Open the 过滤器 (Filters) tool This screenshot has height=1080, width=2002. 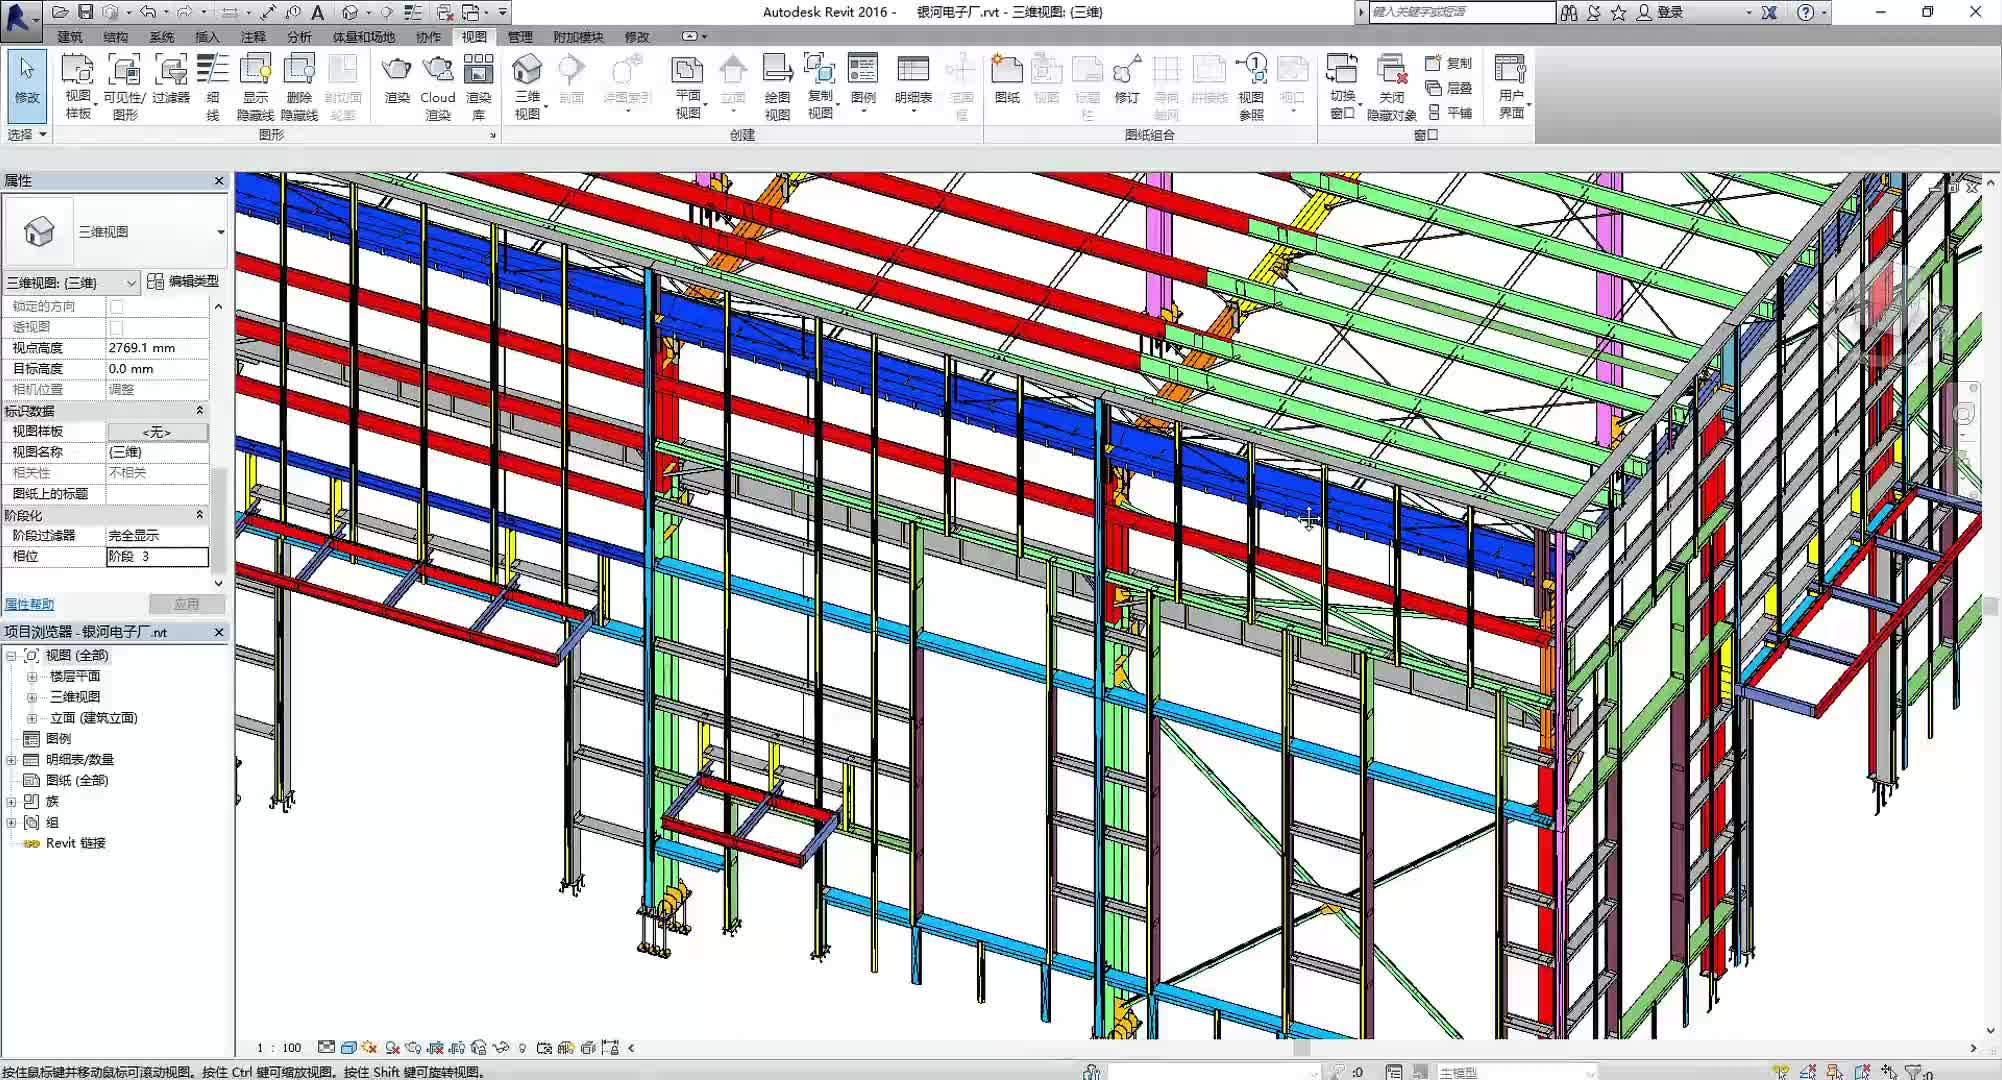tap(171, 70)
